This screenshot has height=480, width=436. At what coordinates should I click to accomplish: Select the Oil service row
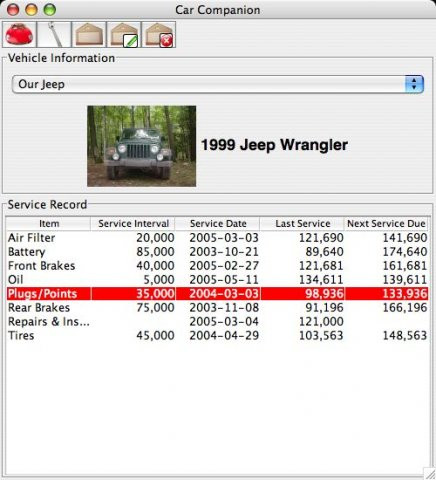217,280
